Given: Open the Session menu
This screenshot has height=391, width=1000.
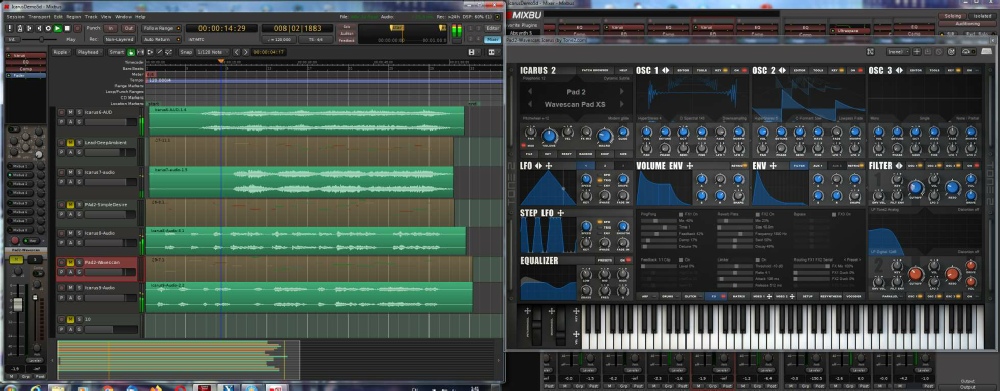Looking at the screenshot, I should (x=15, y=17).
